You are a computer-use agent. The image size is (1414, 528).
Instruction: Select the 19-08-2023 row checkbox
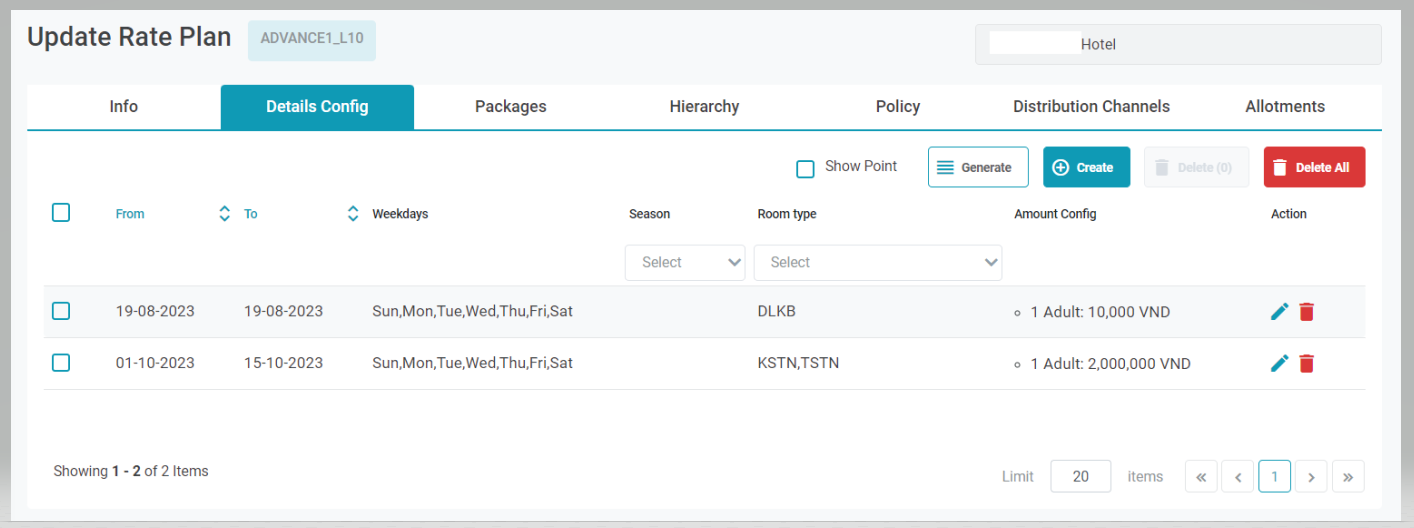[x=61, y=311]
